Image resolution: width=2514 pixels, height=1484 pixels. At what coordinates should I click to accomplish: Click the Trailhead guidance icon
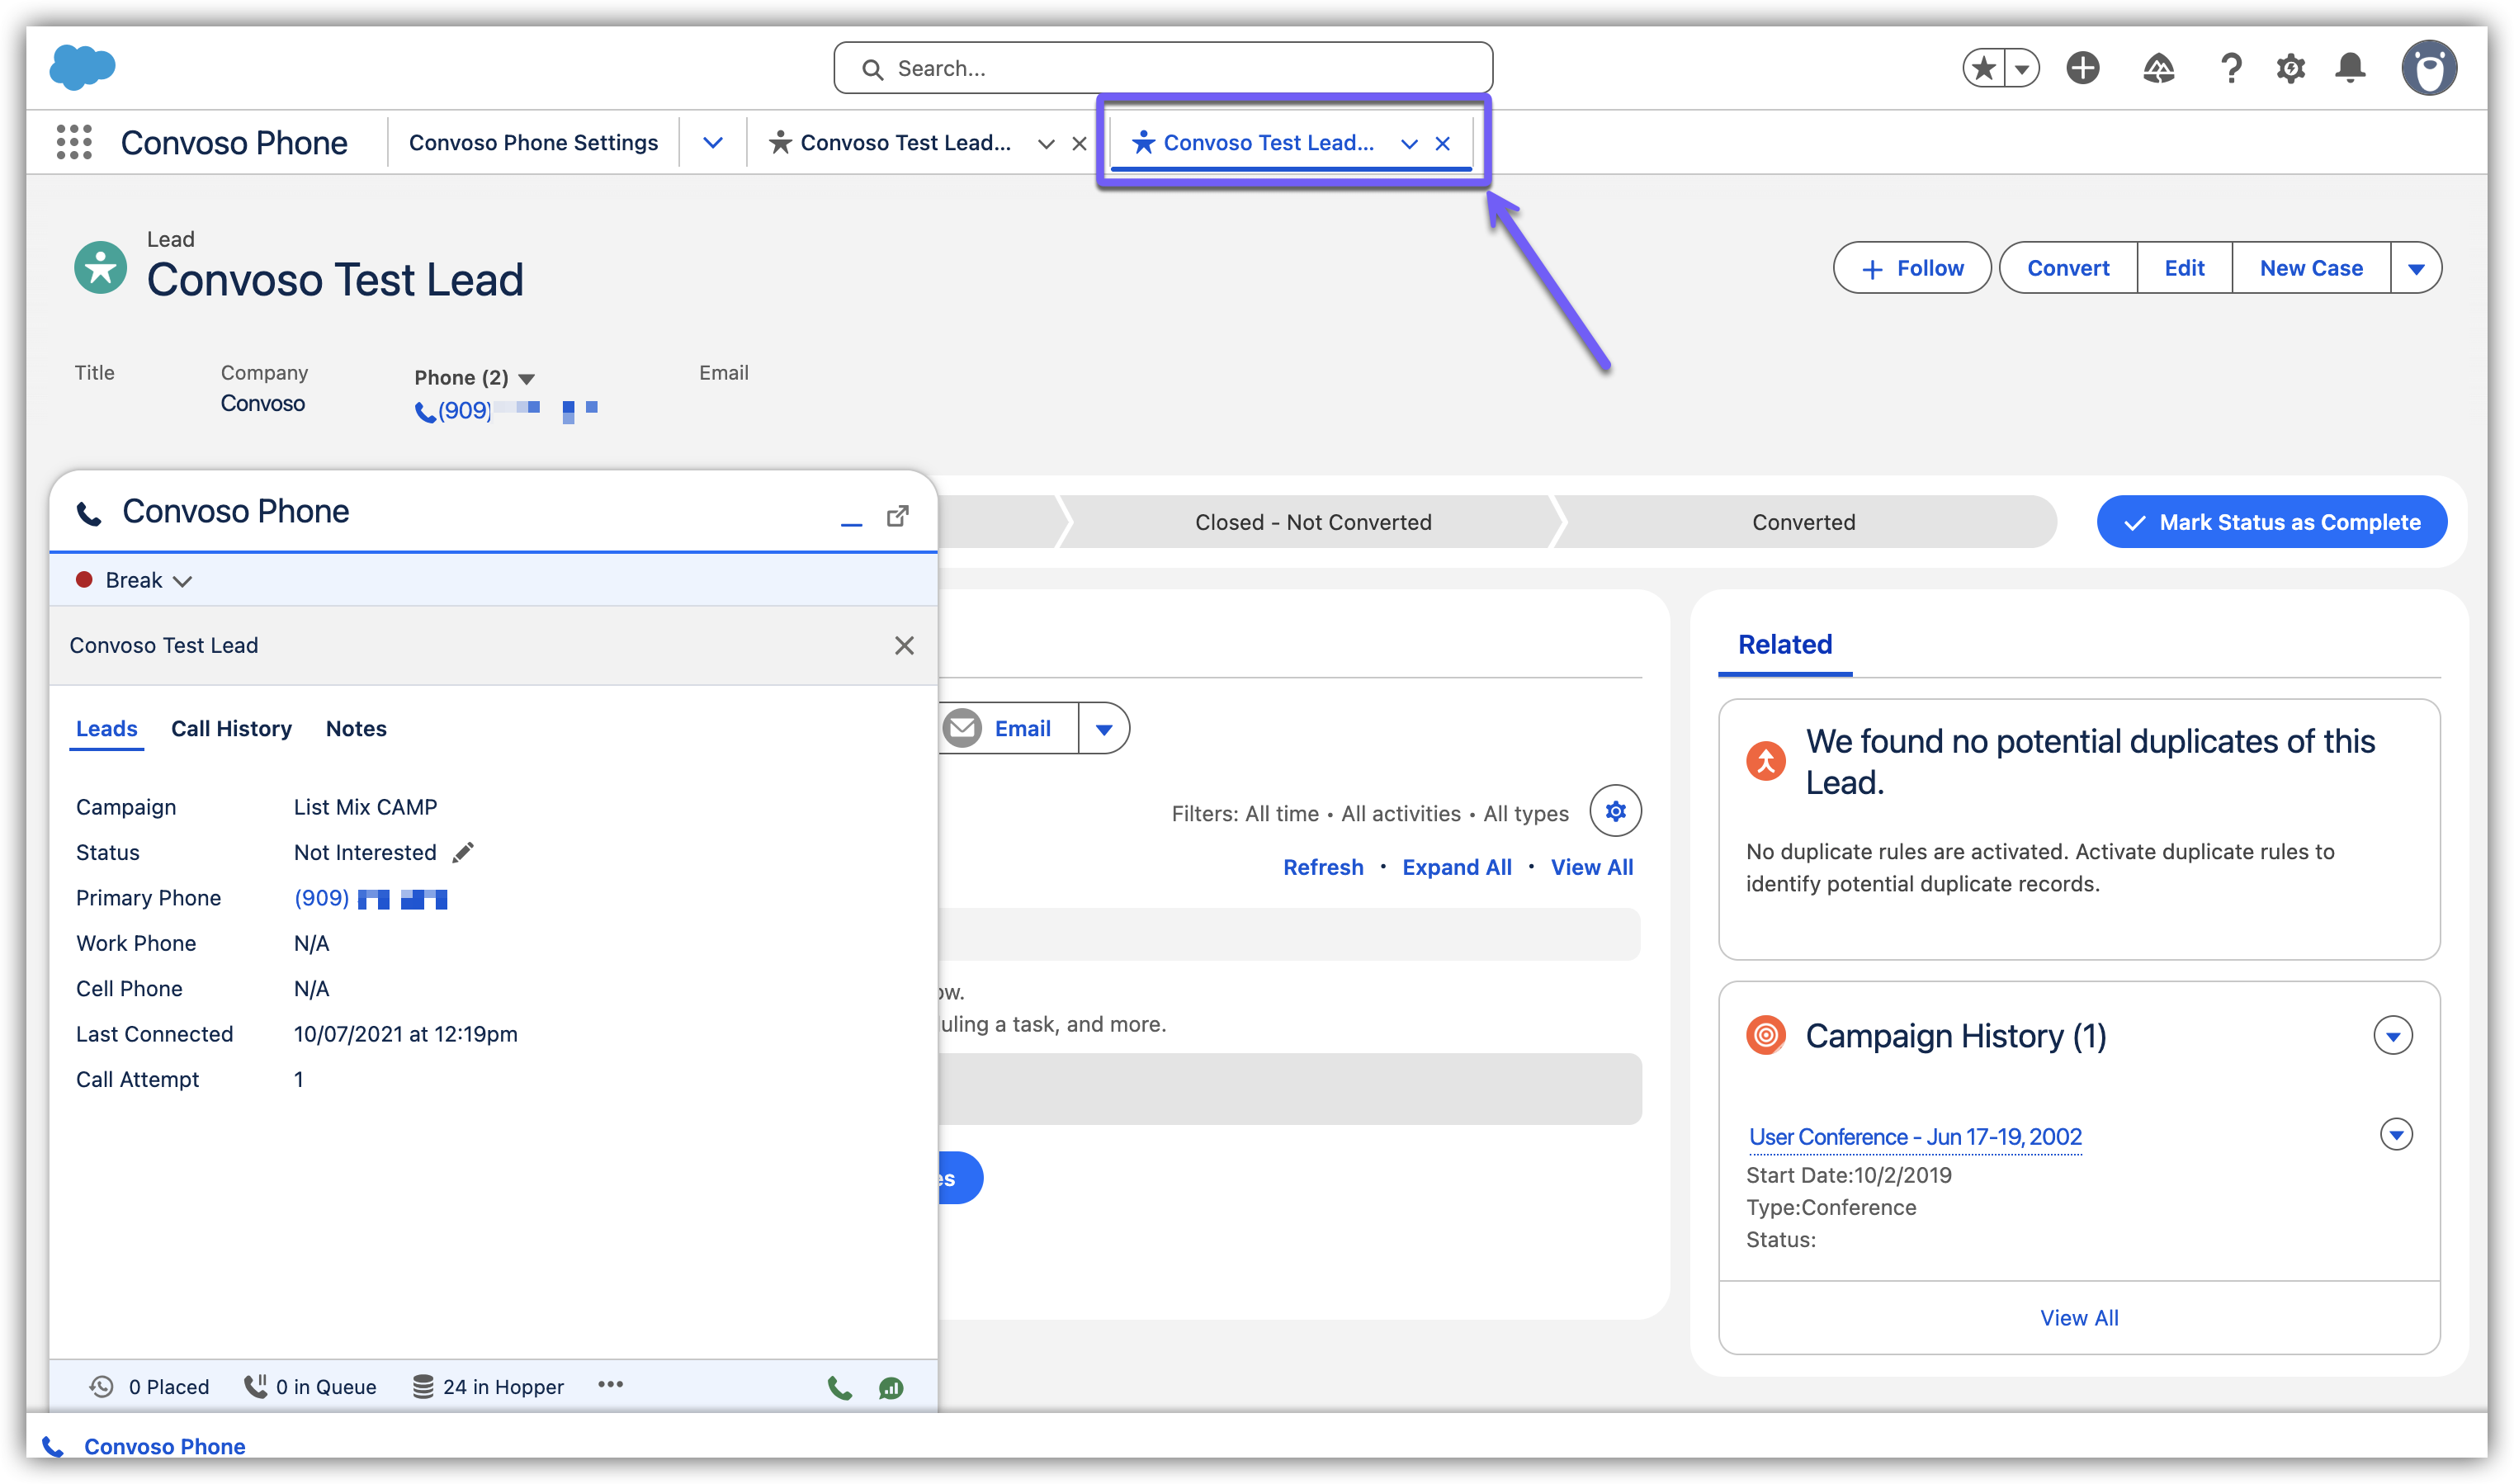[x=2158, y=68]
